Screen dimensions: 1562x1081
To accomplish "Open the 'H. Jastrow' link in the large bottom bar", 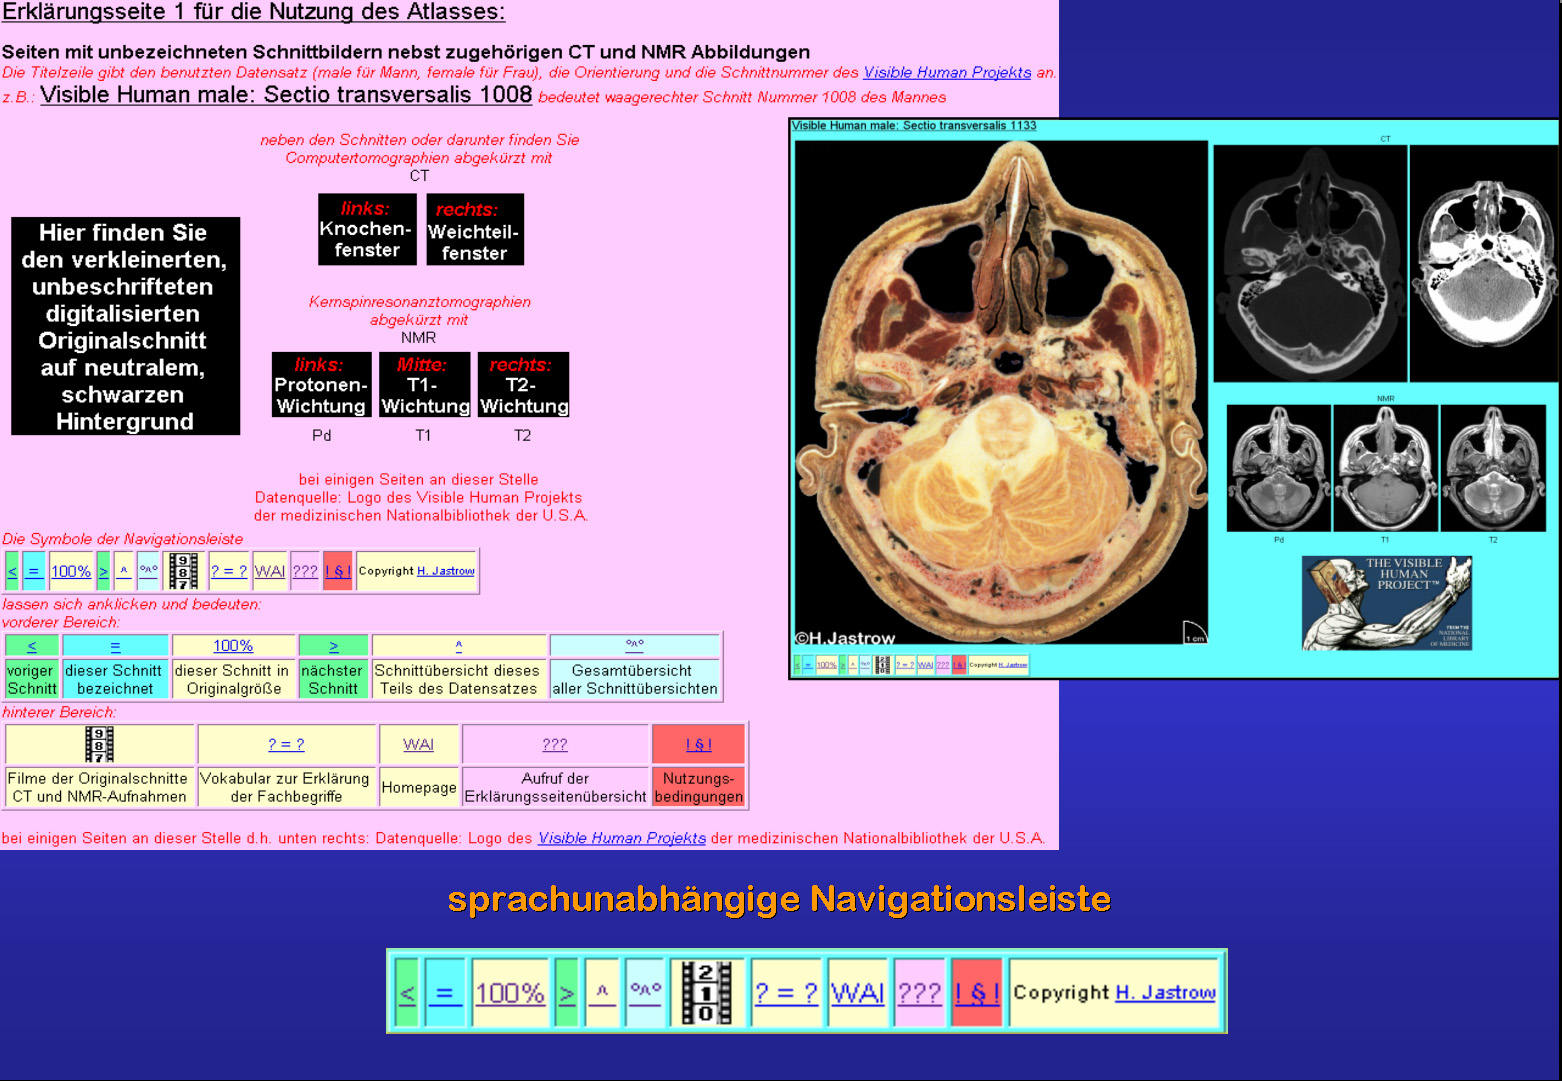I will click(1165, 993).
